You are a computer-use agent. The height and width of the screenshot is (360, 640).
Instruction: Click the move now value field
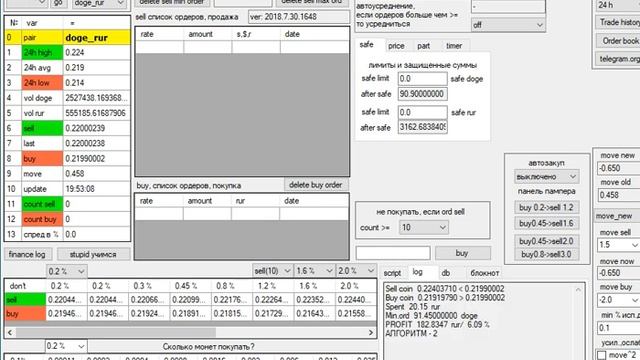619,273
